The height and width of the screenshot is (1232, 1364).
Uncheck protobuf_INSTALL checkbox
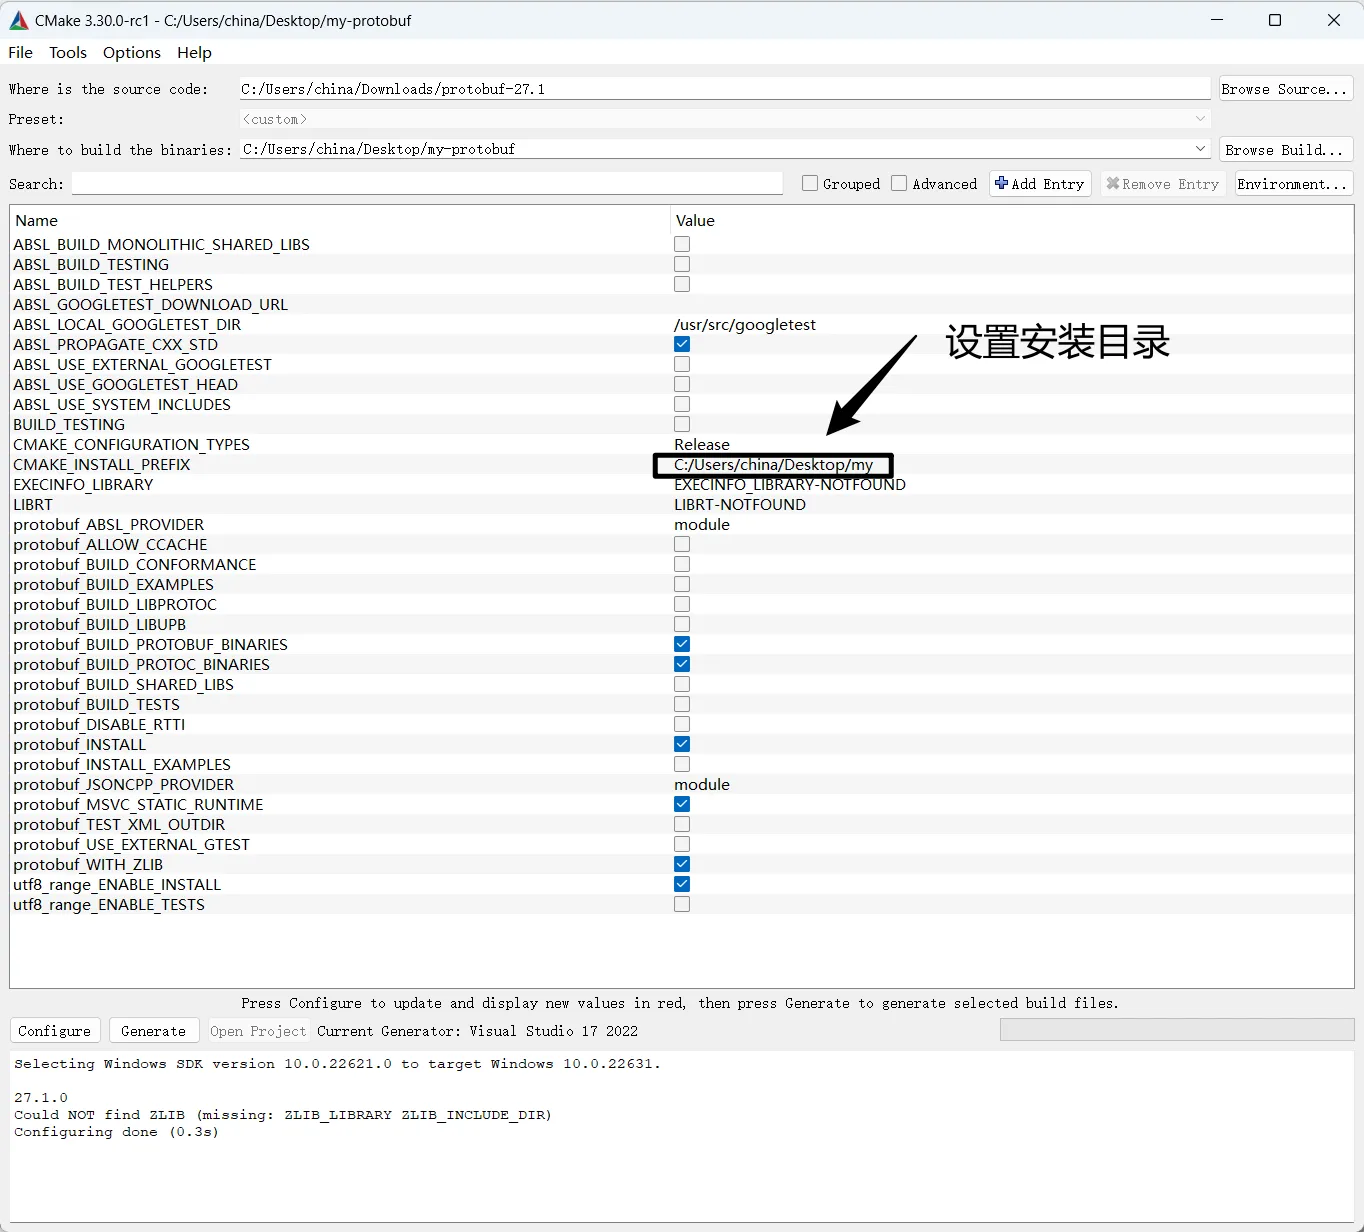(x=682, y=744)
